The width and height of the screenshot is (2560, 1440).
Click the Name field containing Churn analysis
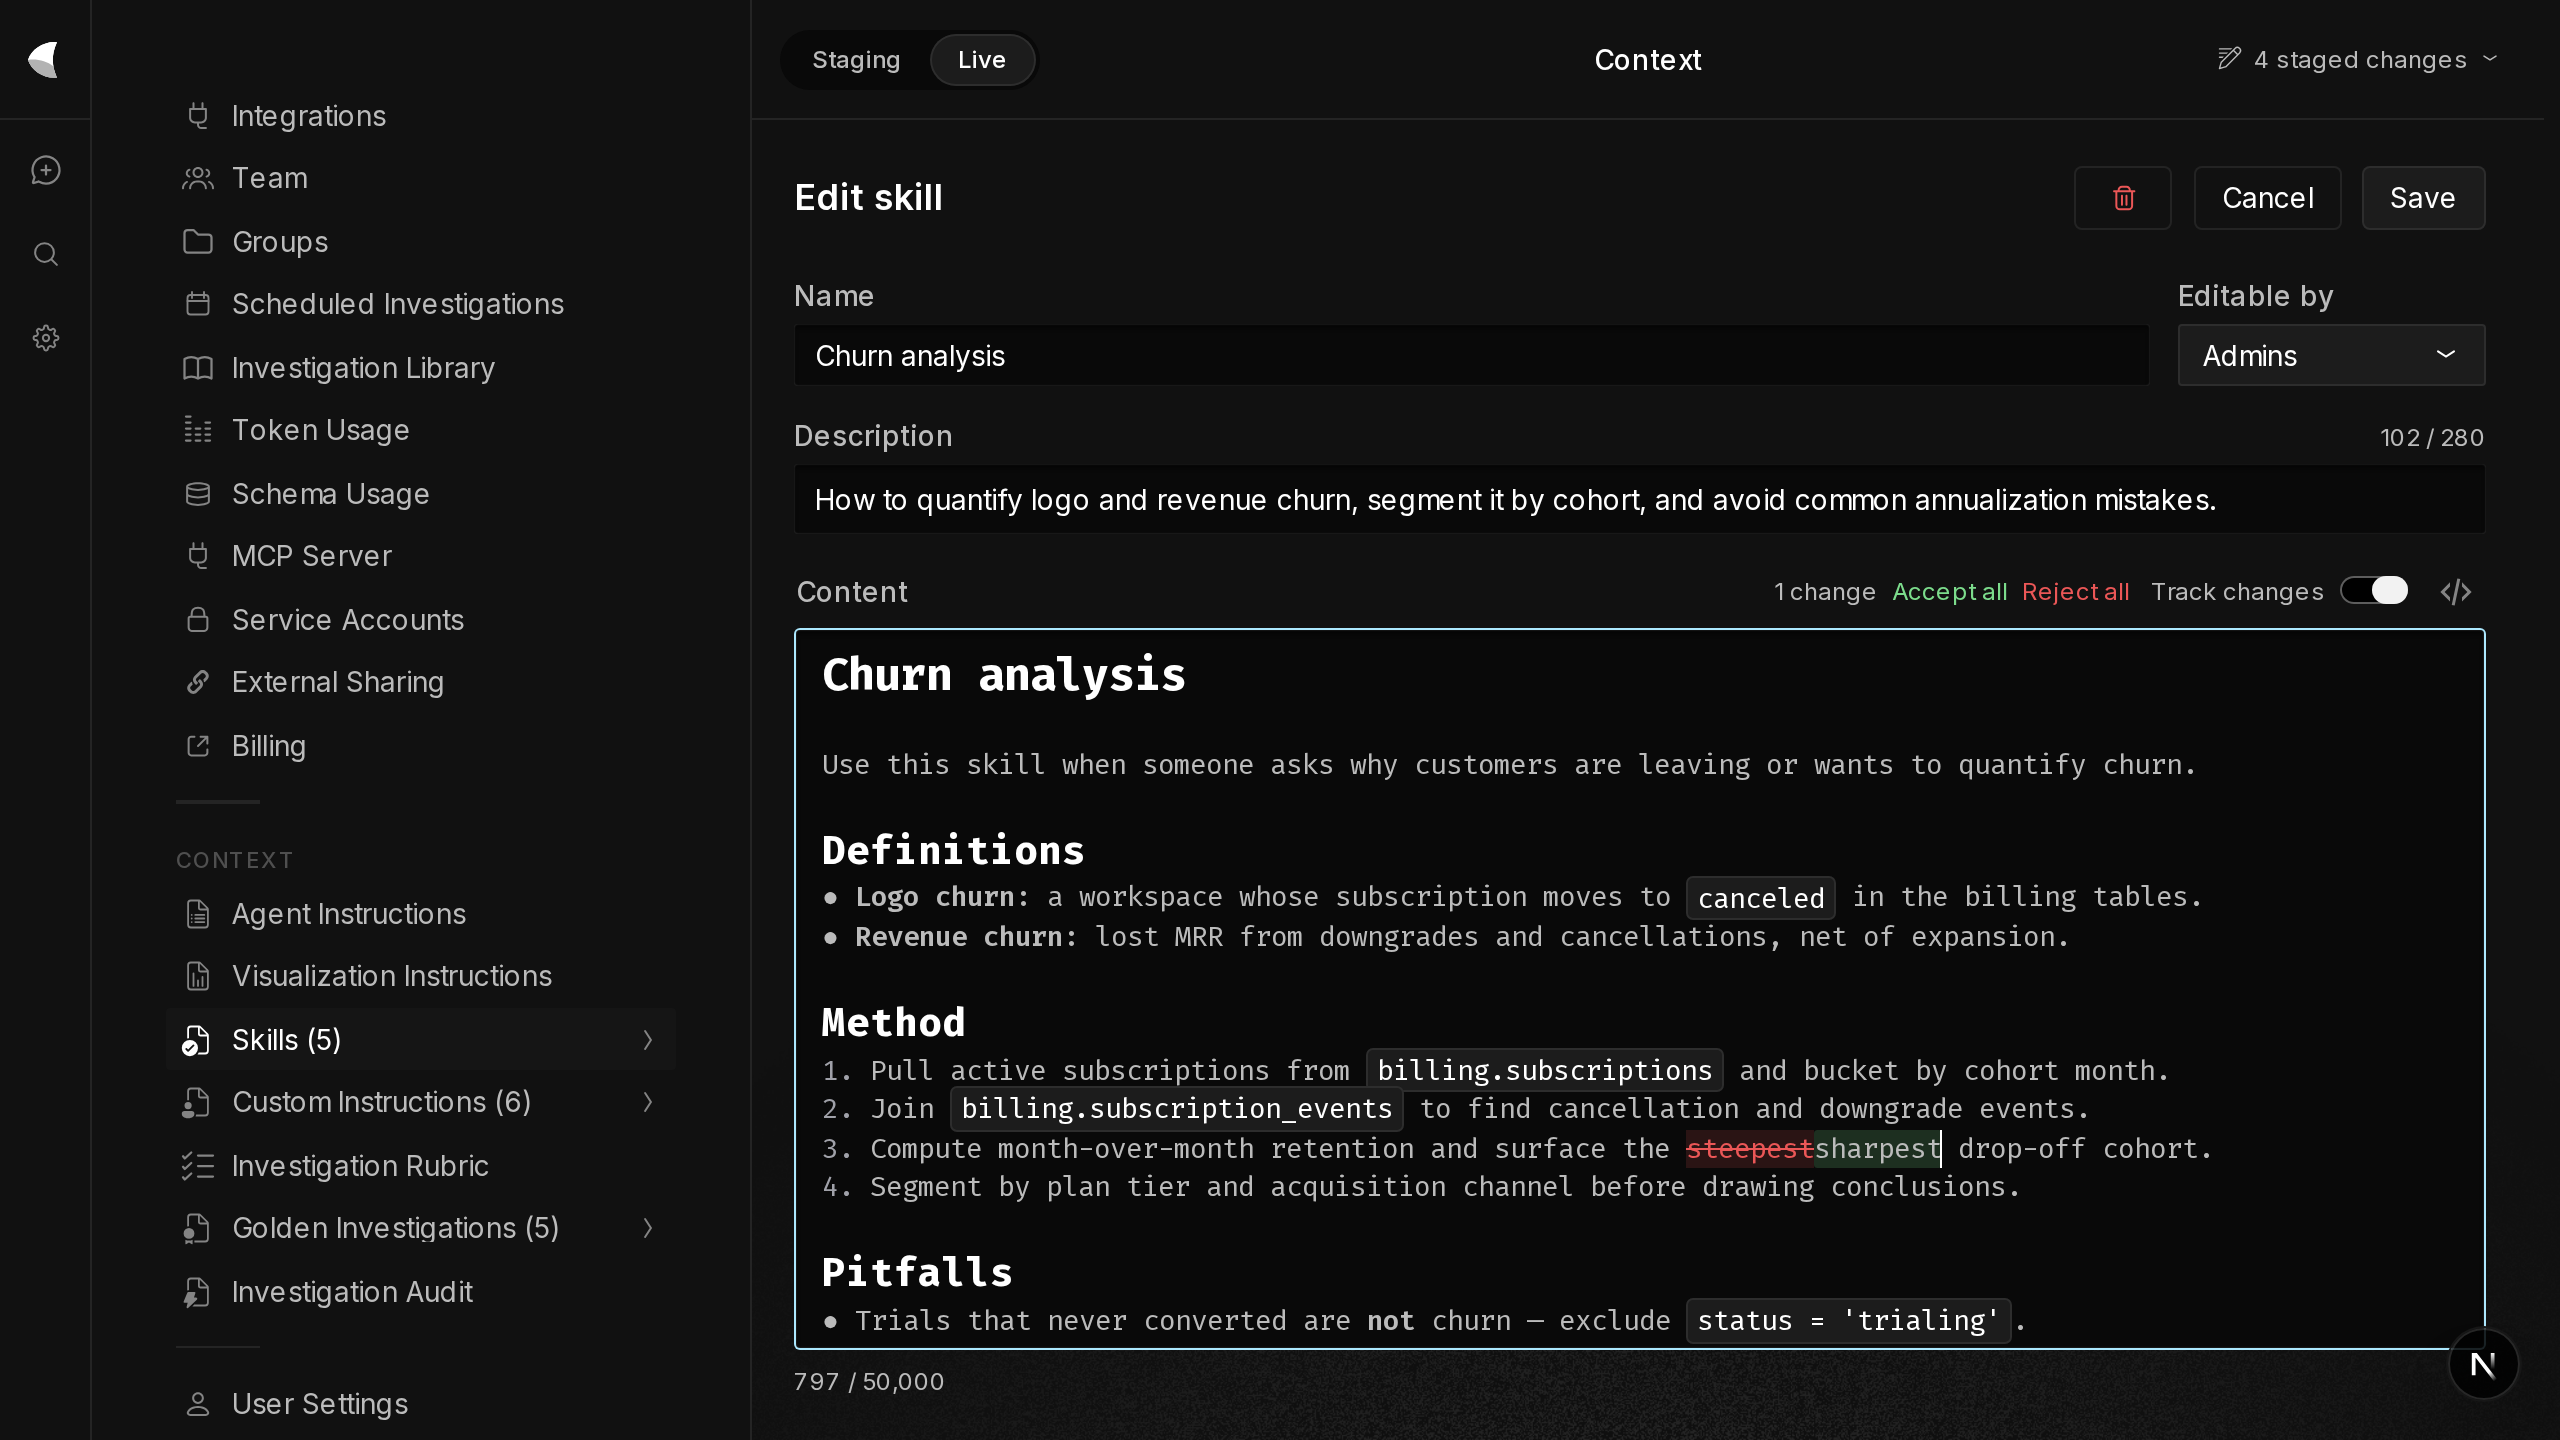1471,355
